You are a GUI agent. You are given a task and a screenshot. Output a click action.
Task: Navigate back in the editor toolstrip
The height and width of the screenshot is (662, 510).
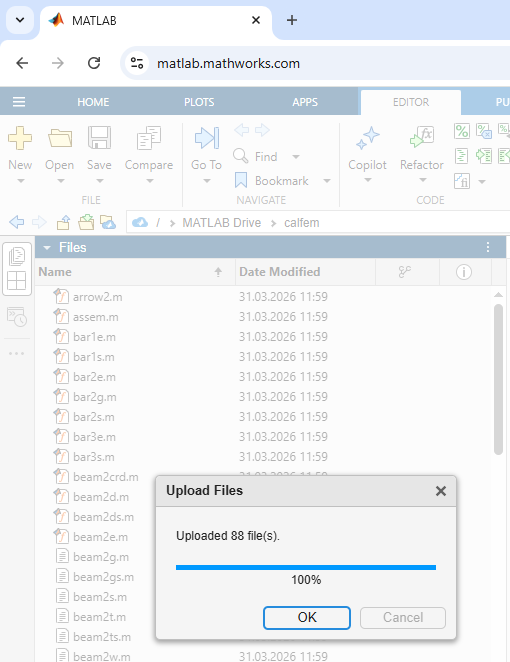(241, 130)
